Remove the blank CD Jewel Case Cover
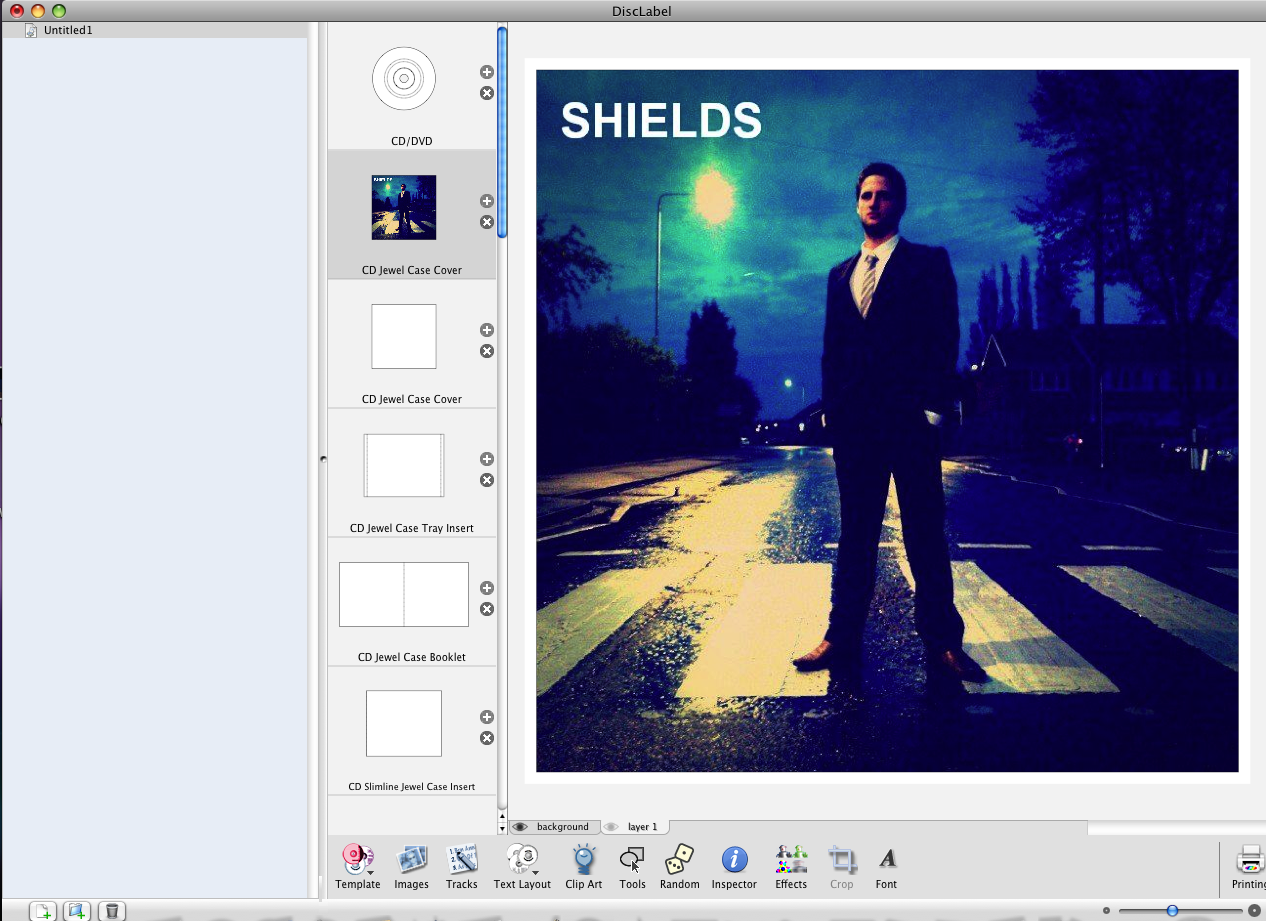Viewport: 1266px width, 921px height. (487, 351)
